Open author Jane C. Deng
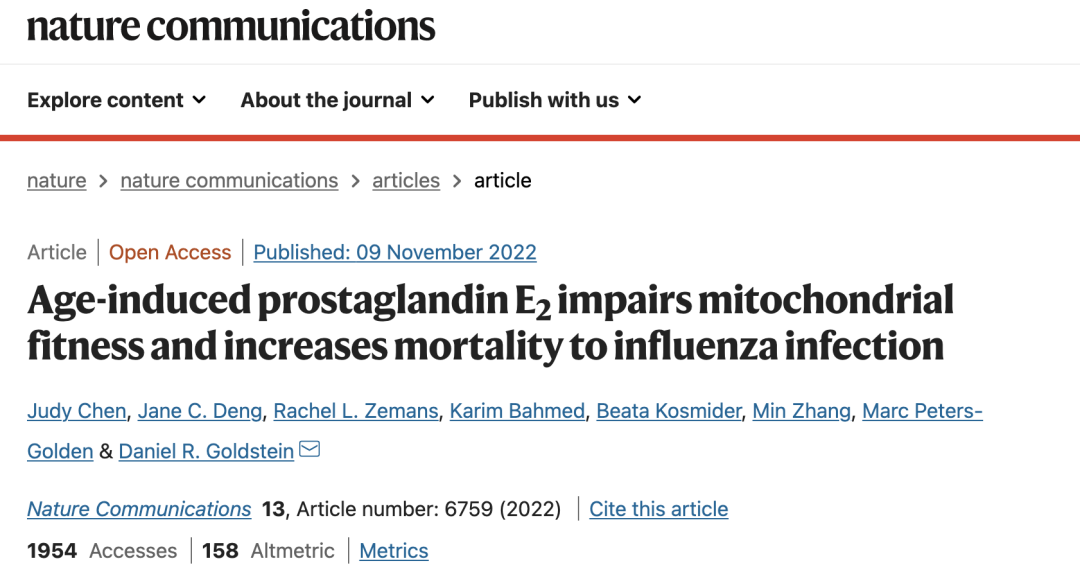The width and height of the screenshot is (1080, 588). (200, 411)
